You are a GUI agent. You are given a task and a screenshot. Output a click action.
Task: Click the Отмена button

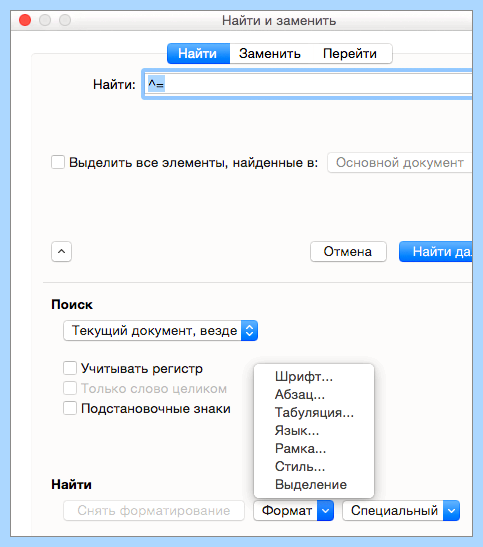click(x=348, y=252)
